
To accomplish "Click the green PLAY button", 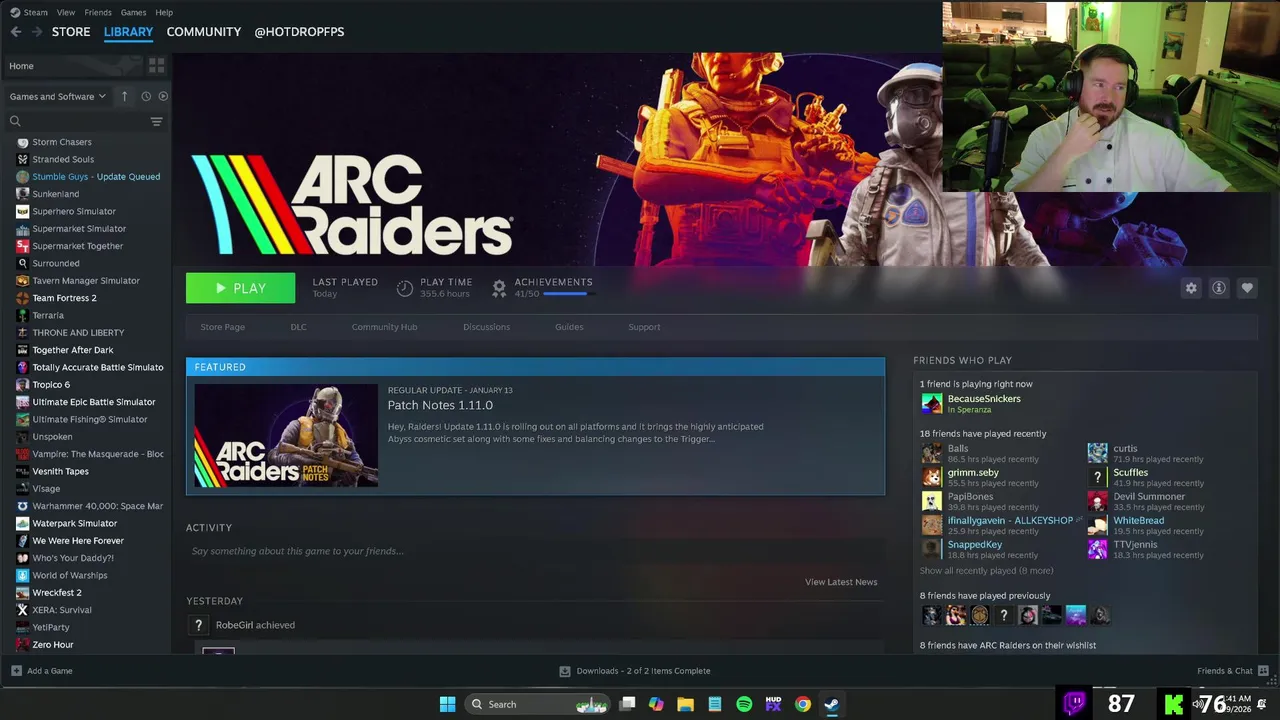I will pos(240,288).
